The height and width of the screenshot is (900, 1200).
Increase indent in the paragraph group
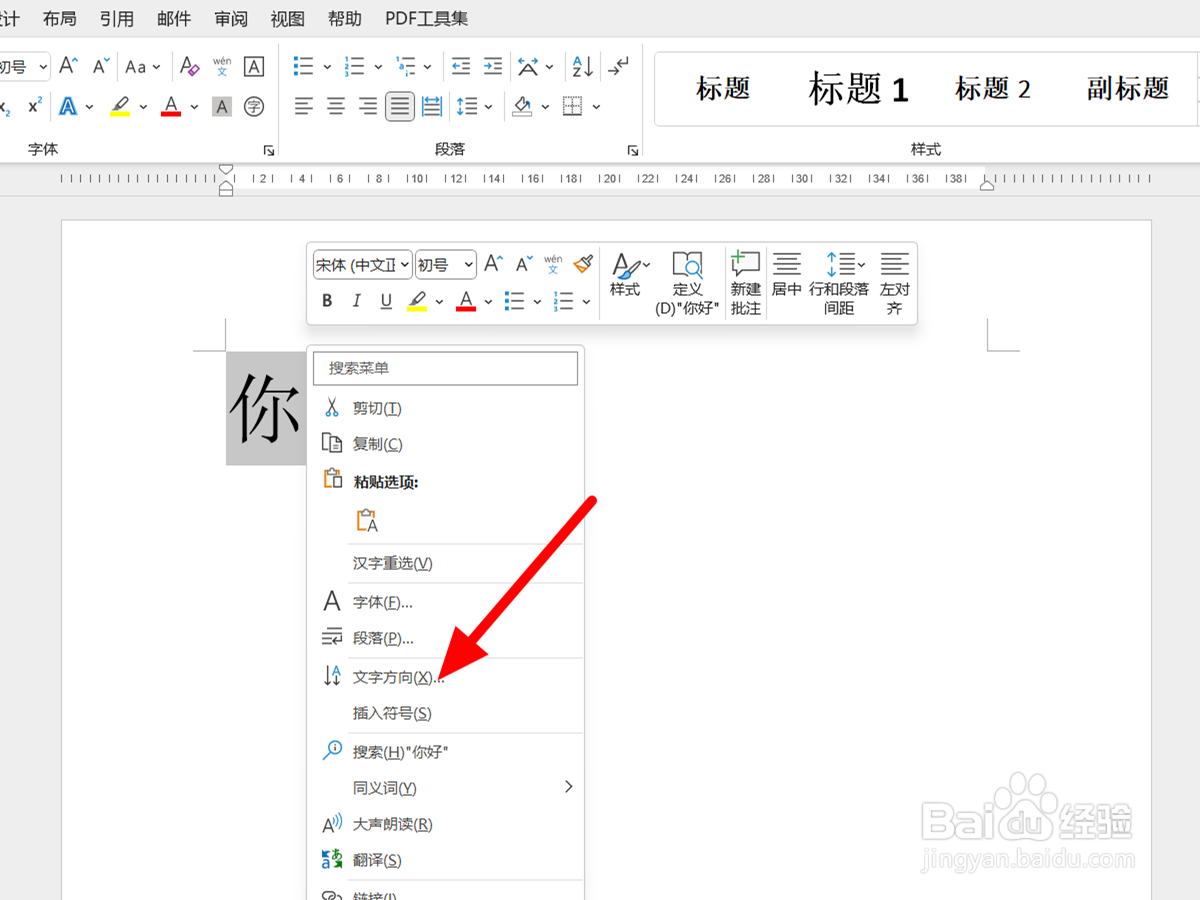click(x=493, y=66)
